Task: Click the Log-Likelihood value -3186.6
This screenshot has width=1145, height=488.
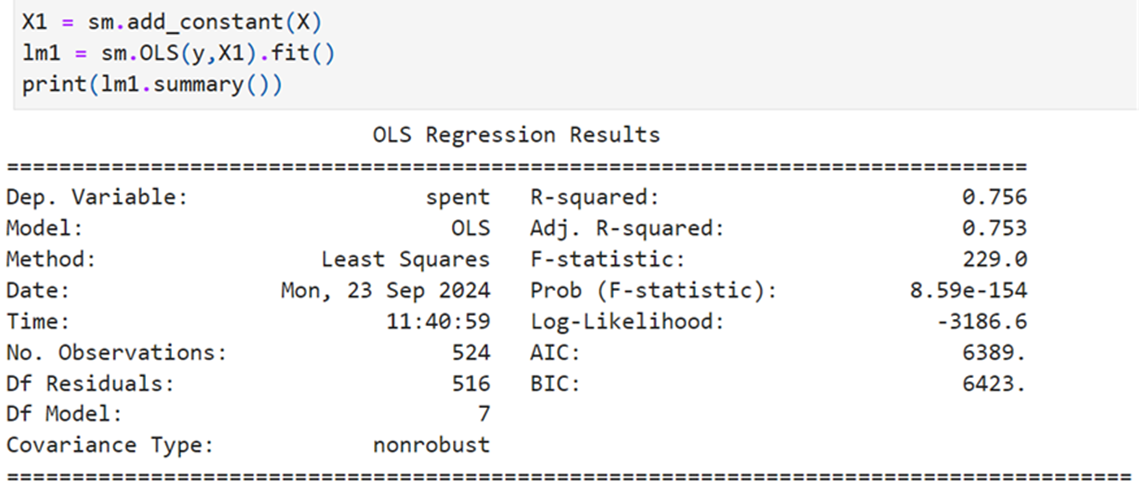Action: 981,321
